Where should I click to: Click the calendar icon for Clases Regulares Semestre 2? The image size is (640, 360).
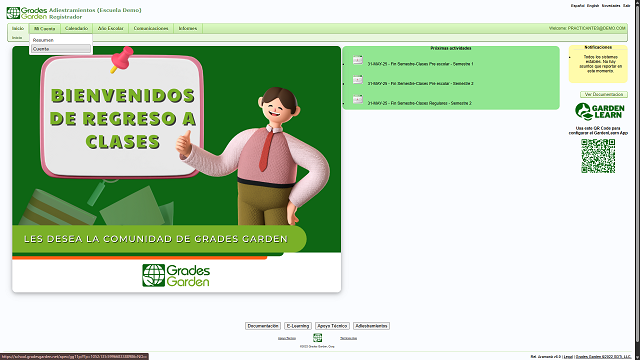358,99
